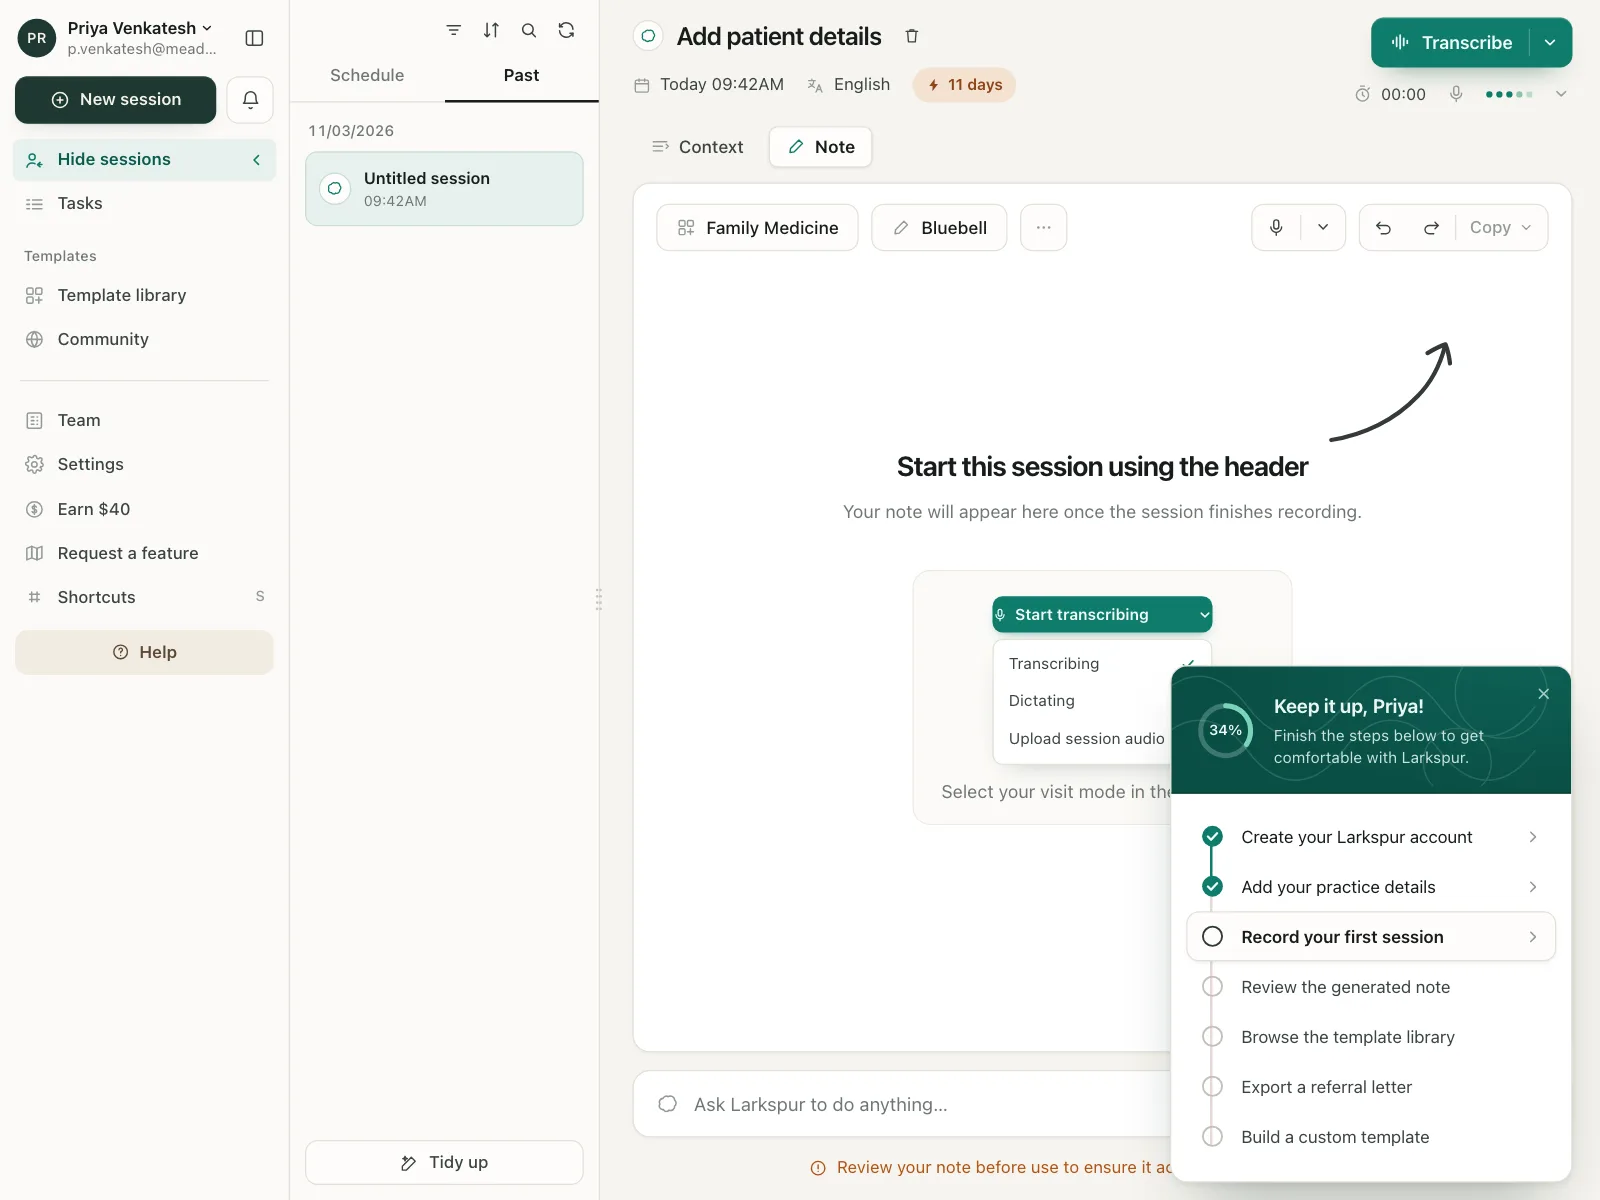Search sessions with the magnifier icon
The width and height of the screenshot is (1600, 1200).
[x=529, y=30]
